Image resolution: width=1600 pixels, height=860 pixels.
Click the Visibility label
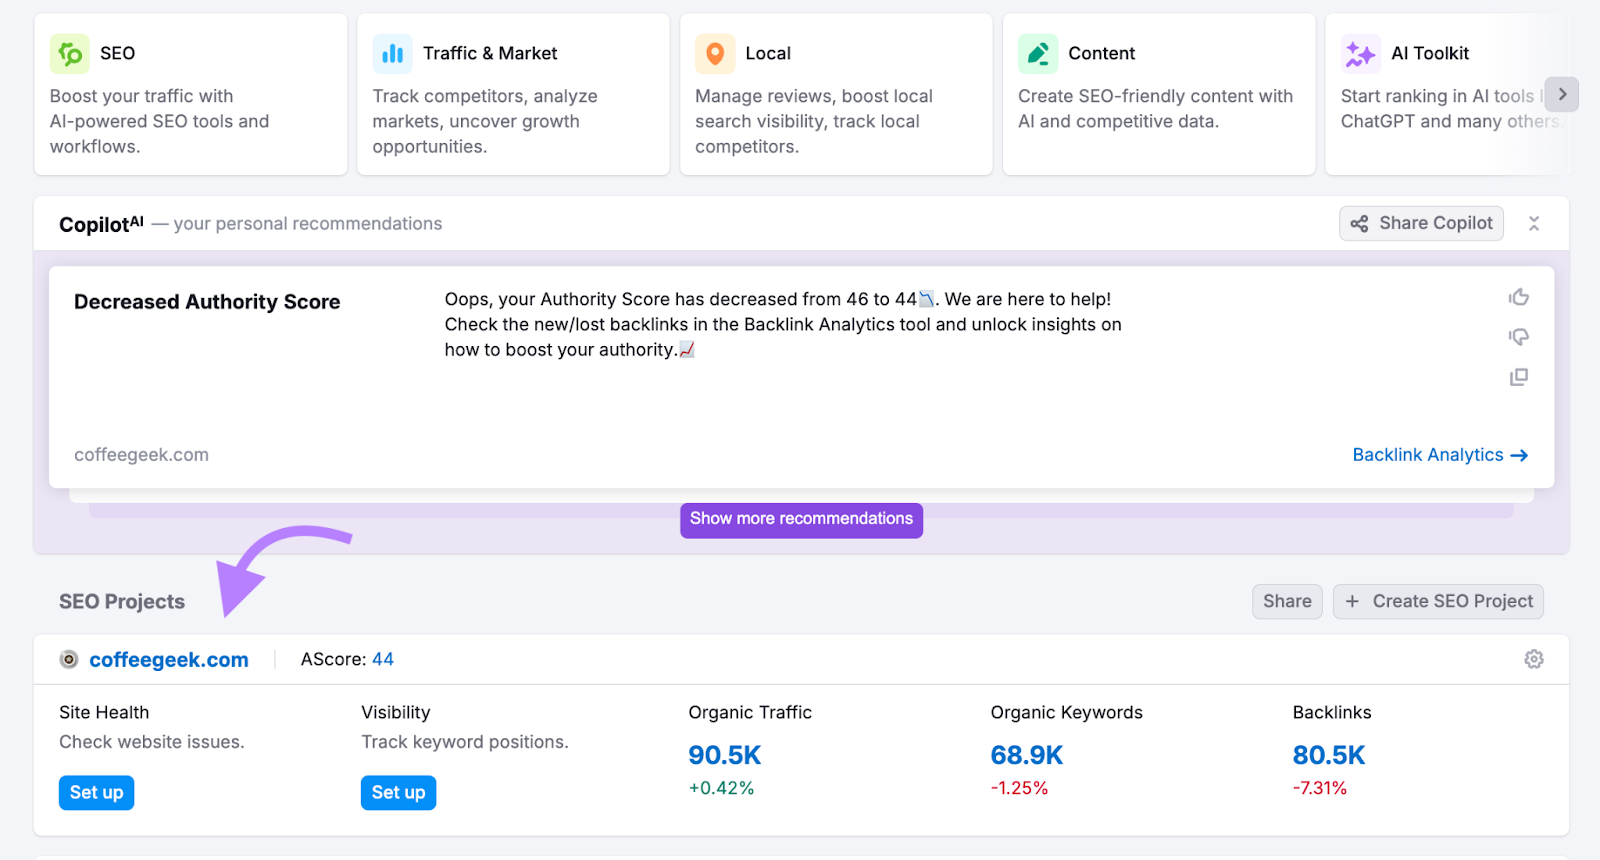pyautogui.click(x=396, y=712)
